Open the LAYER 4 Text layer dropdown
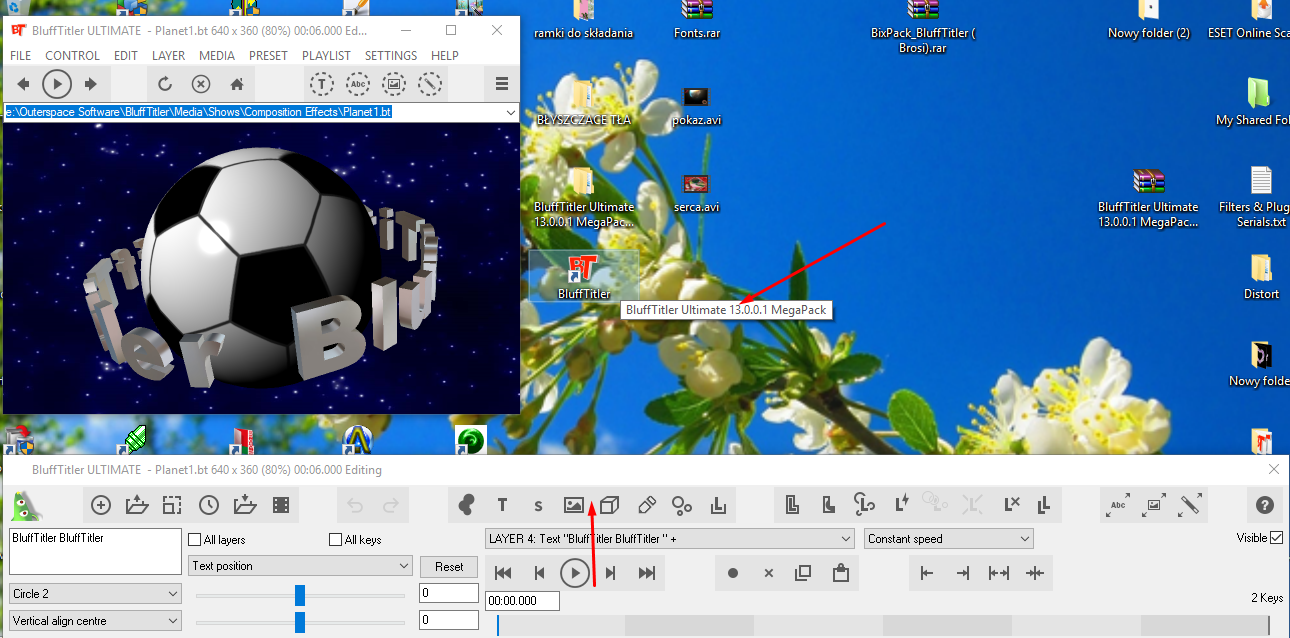 (x=669, y=539)
